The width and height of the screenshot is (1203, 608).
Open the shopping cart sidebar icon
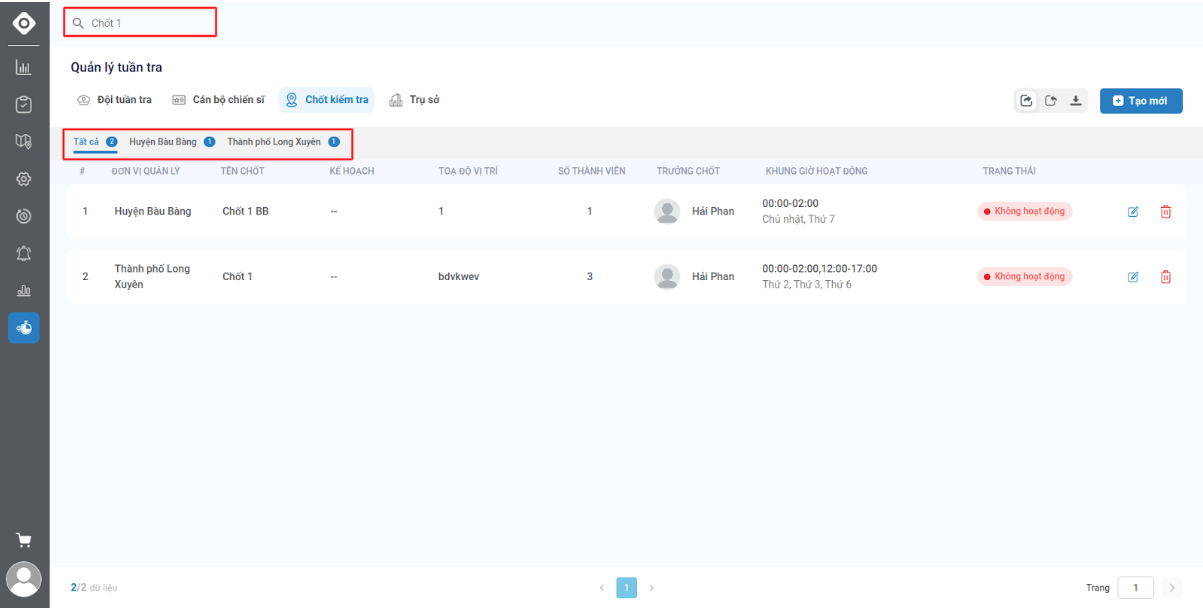pyautogui.click(x=24, y=541)
